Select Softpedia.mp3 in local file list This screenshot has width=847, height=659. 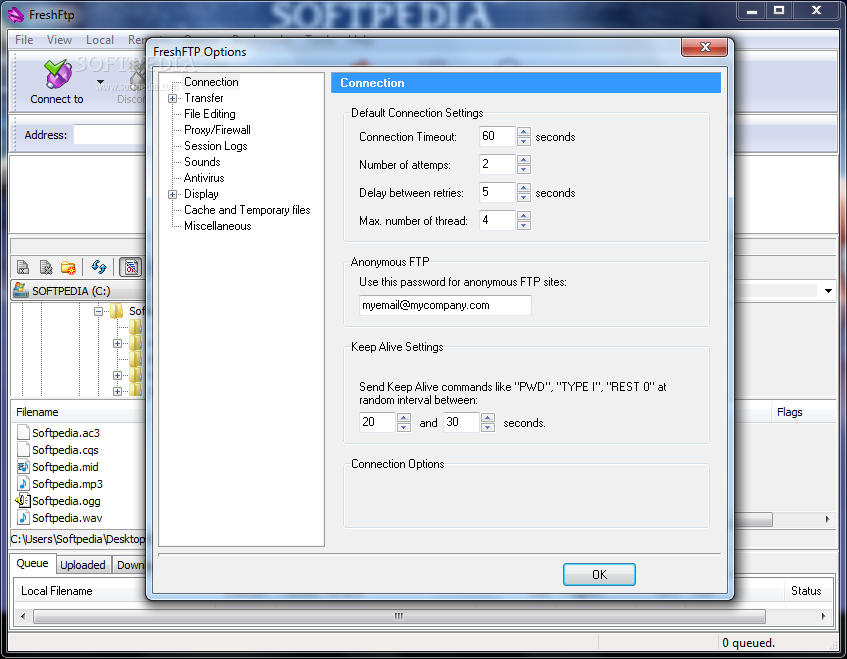tap(68, 484)
